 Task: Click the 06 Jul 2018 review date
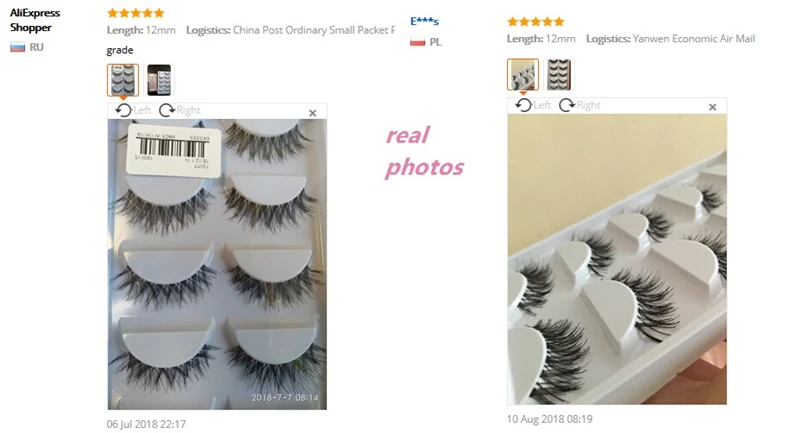tap(146, 424)
